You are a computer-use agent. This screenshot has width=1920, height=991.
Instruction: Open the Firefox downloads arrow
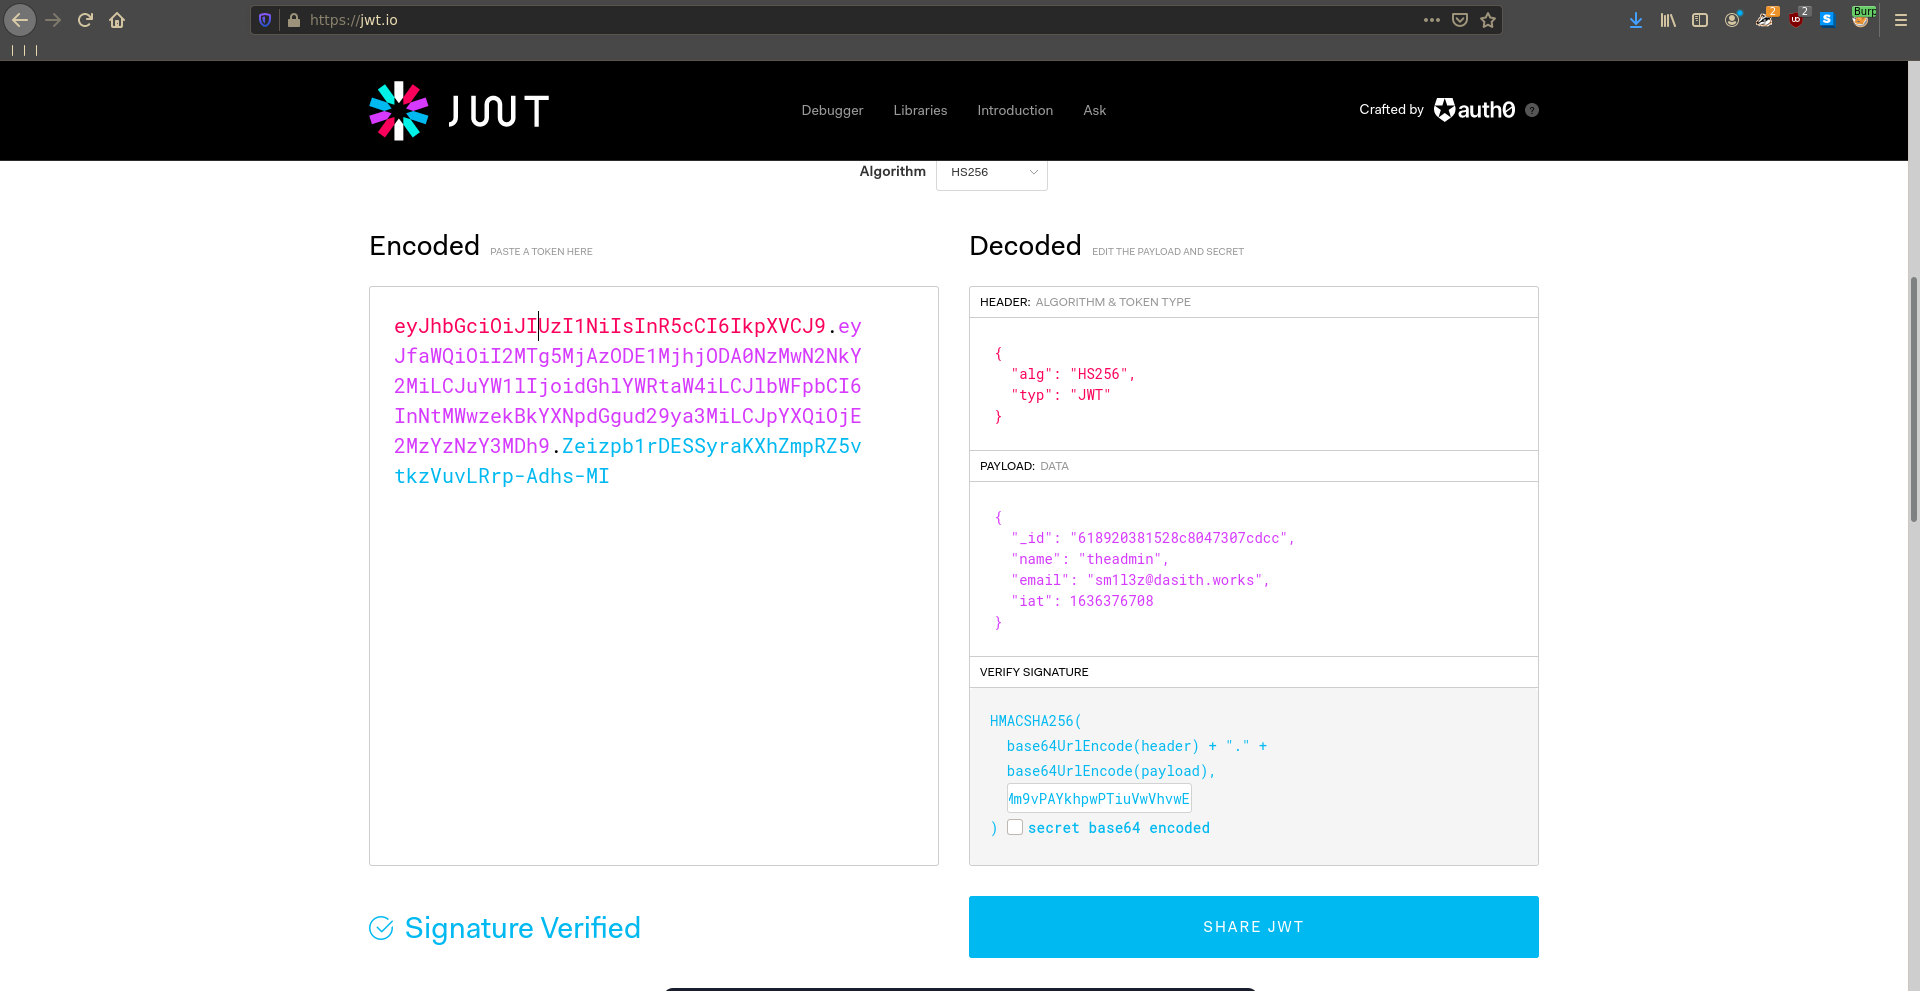click(x=1636, y=20)
